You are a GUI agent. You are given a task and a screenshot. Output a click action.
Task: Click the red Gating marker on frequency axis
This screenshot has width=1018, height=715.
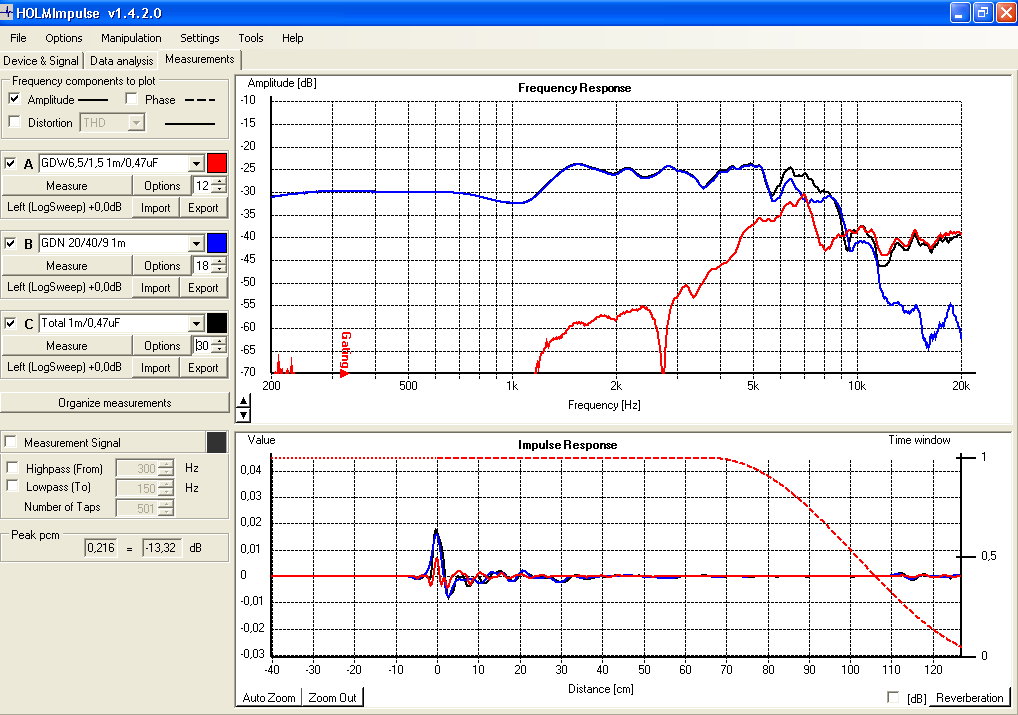click(345, 353)
